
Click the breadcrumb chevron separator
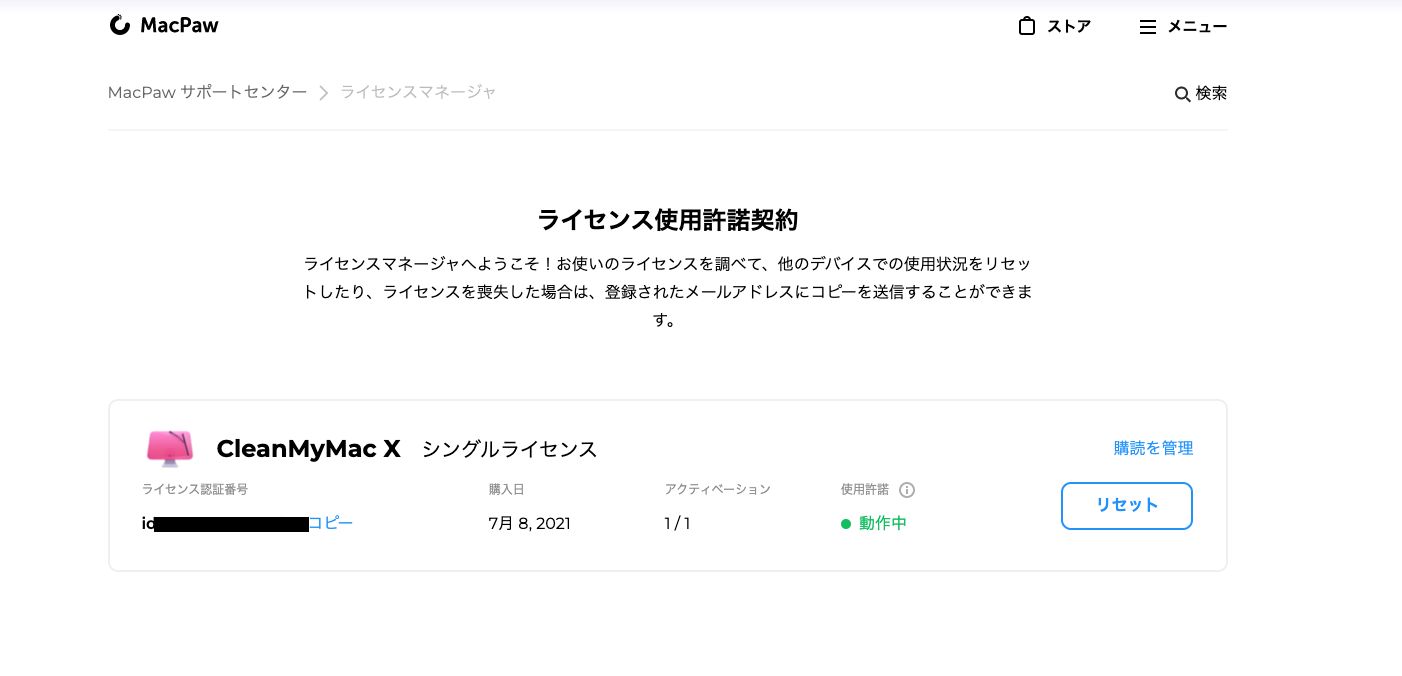pyautogui.click(x=323, y=93)
